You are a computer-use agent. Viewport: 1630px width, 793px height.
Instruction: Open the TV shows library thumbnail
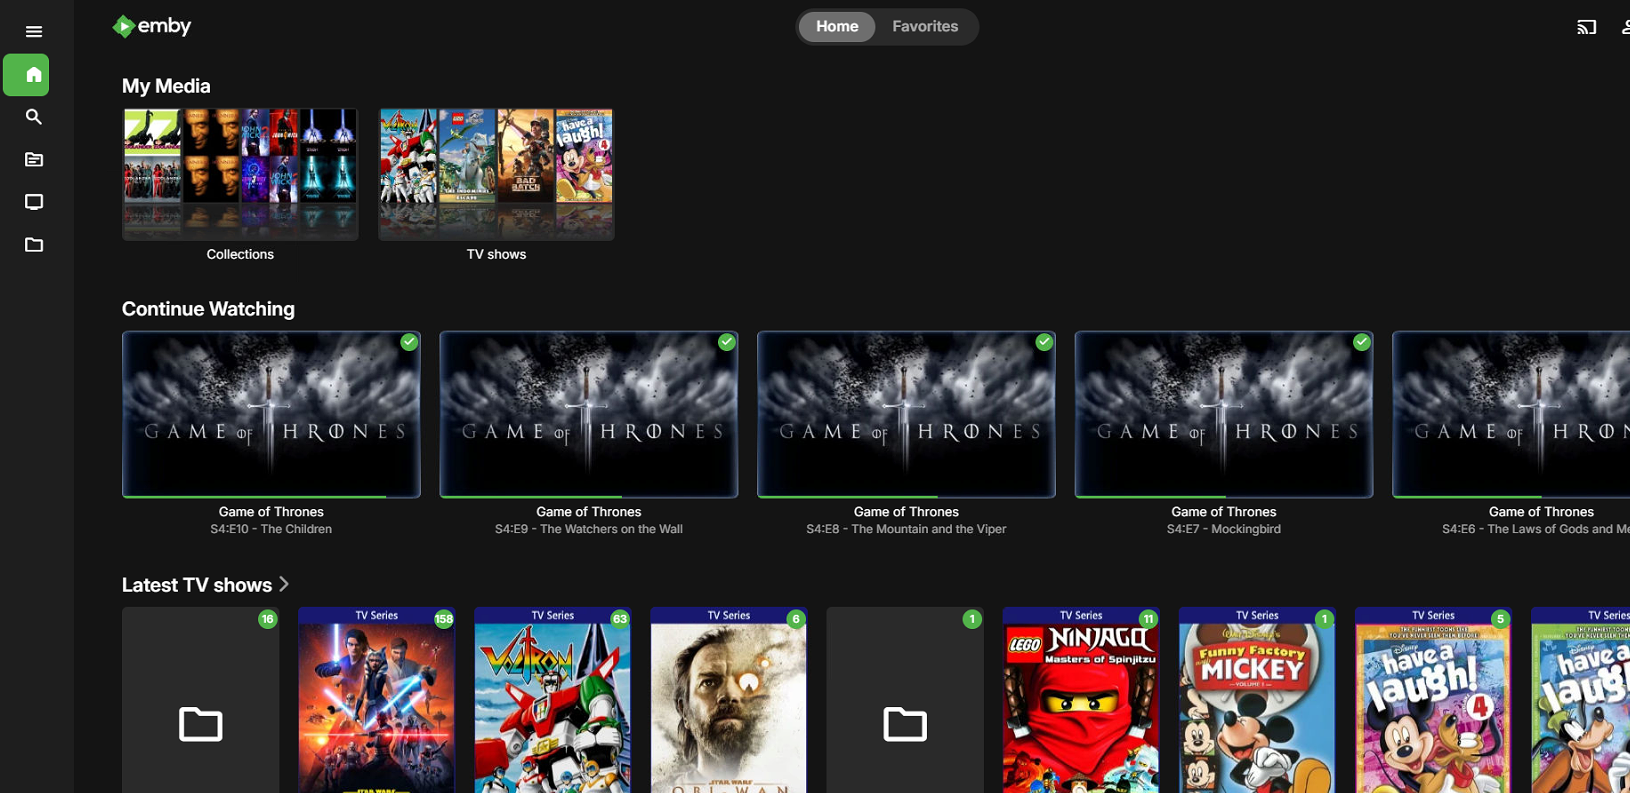click(x=496, y=174)
